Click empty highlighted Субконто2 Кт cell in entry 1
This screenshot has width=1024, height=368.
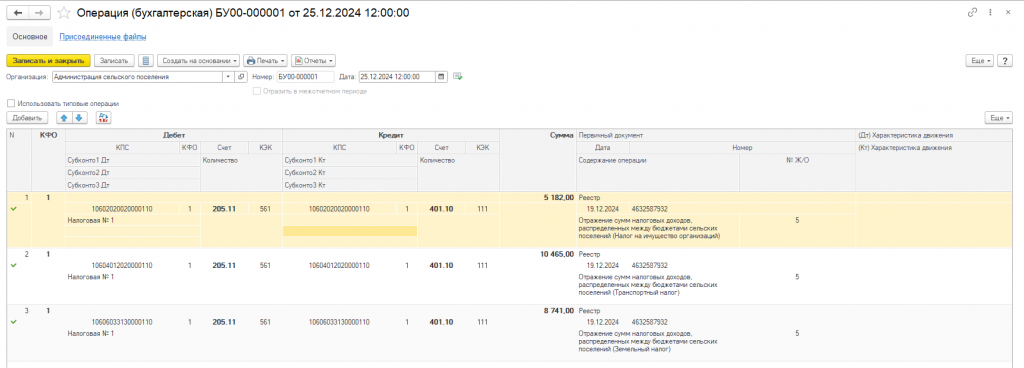349,231
